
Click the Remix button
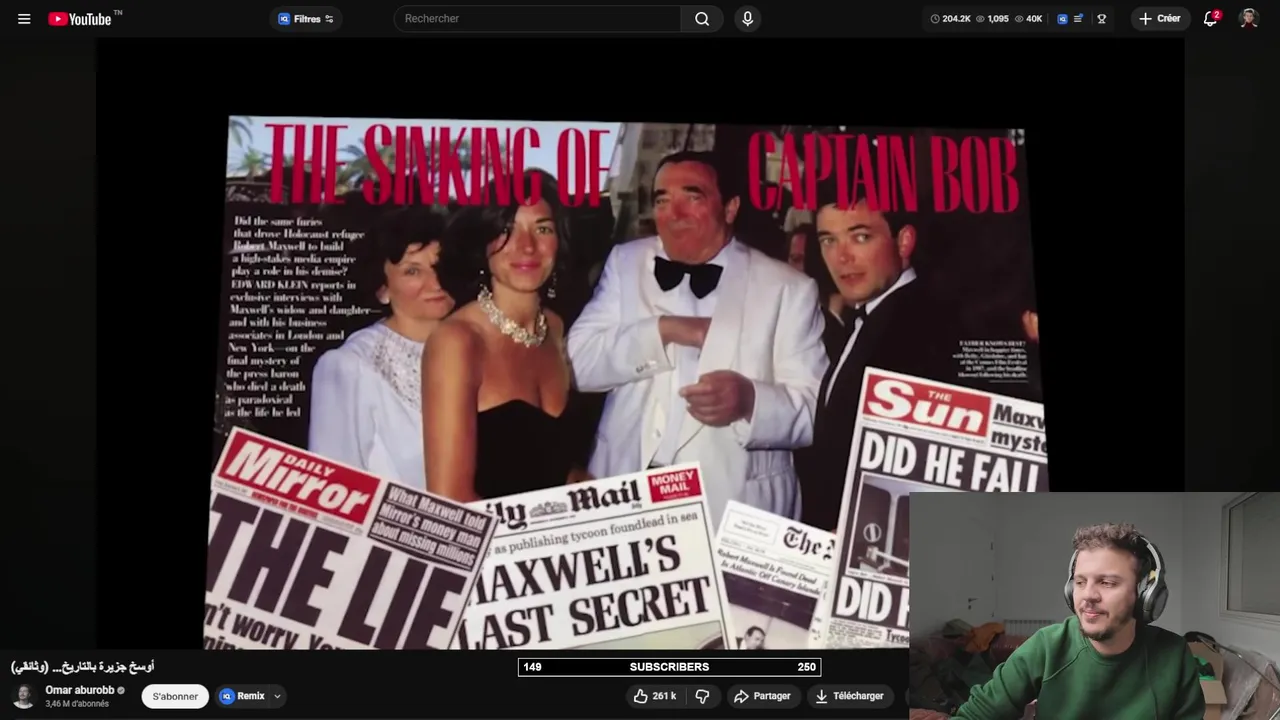[243, 697]
